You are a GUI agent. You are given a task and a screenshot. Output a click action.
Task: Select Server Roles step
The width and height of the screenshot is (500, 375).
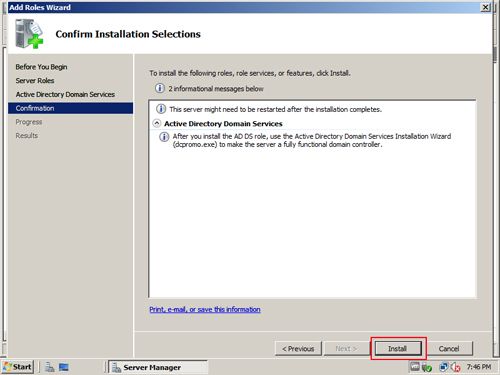tap(35, 81)
